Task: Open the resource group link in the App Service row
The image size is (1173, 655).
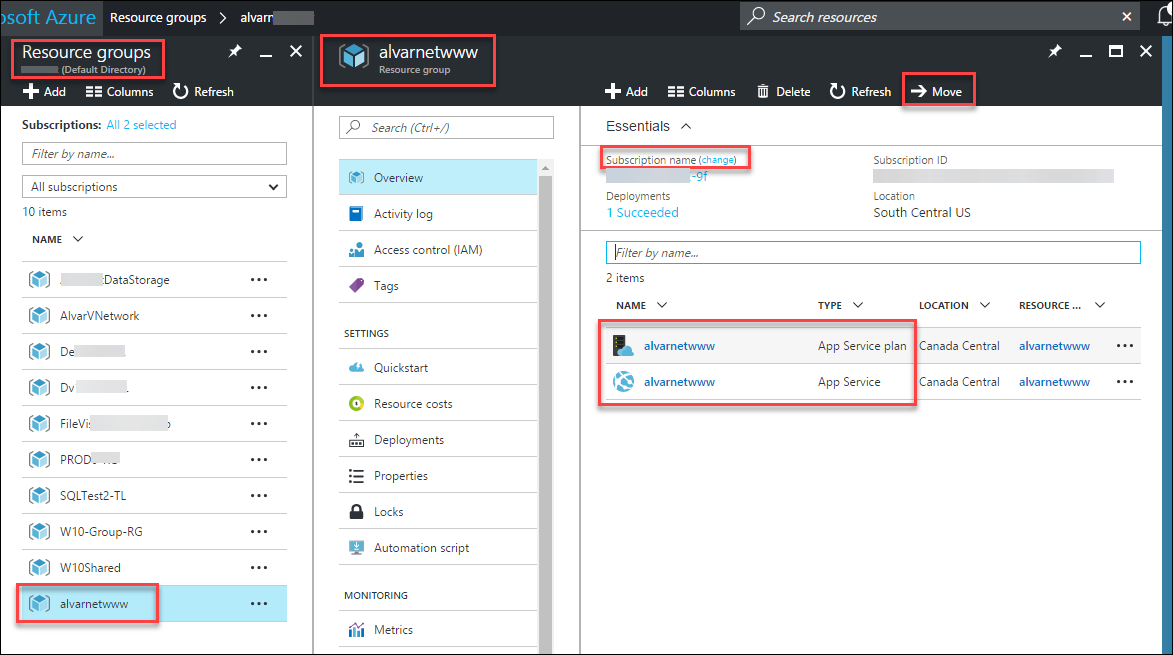Action: click(x=1054, y=381)
